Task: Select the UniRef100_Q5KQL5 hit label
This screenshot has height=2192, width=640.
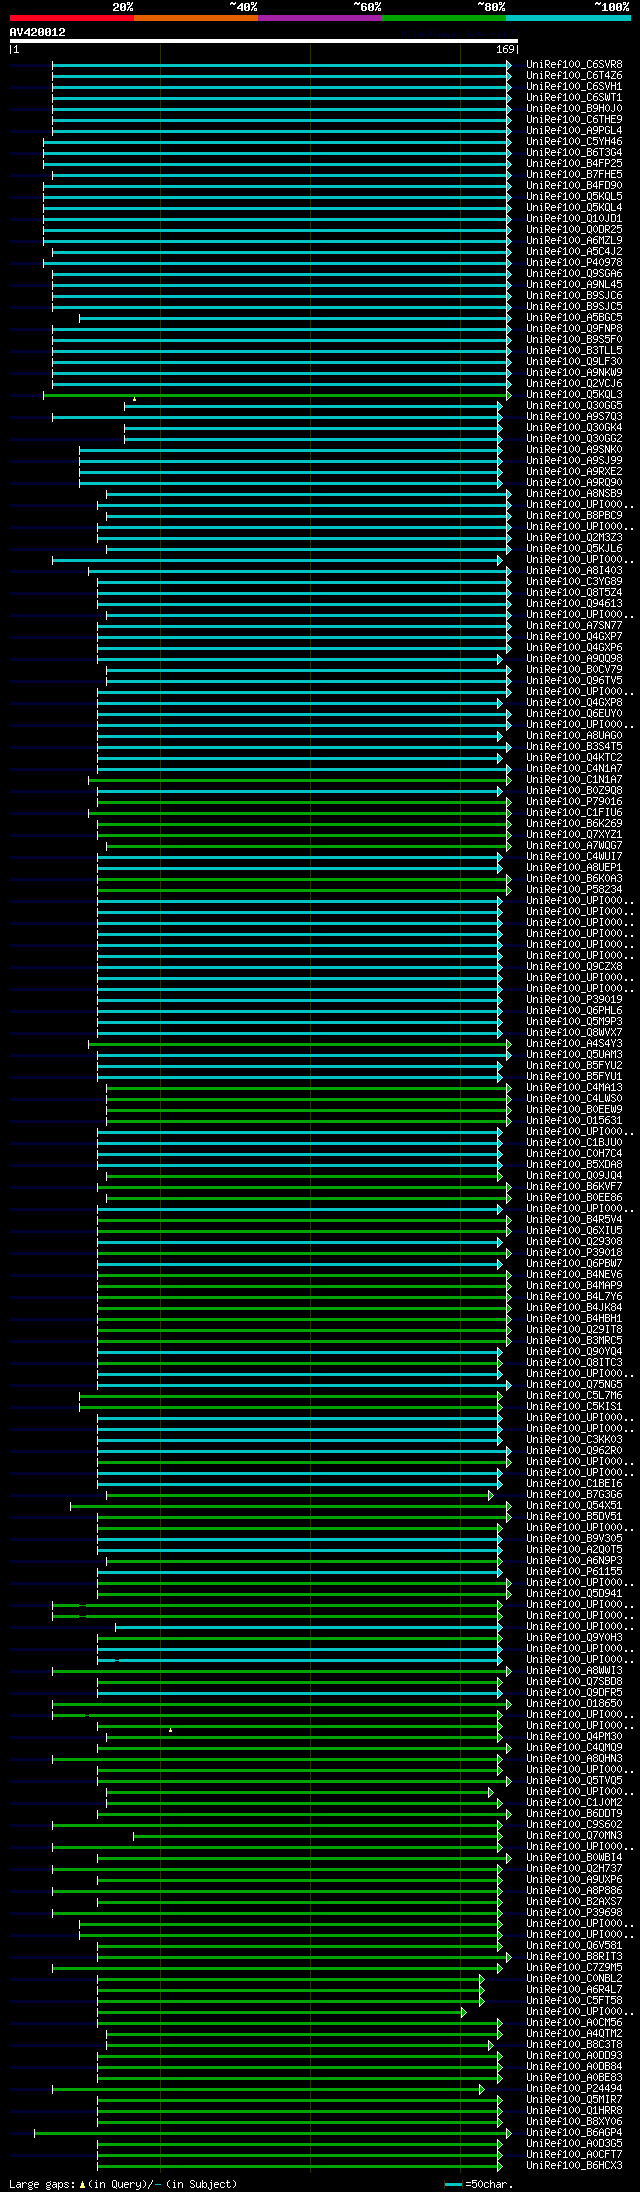Action: click(574, 197)
